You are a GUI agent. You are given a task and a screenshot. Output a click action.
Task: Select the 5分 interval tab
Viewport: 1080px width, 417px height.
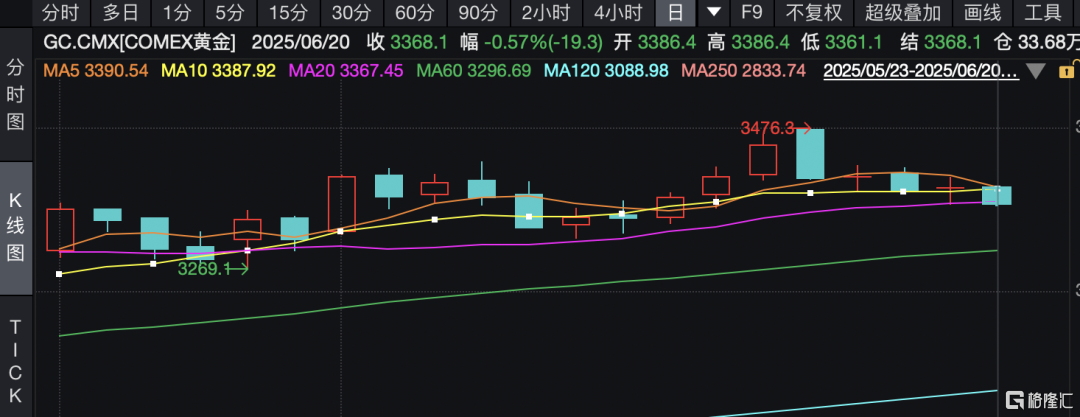pyautogui.click(x=229, y=12)
